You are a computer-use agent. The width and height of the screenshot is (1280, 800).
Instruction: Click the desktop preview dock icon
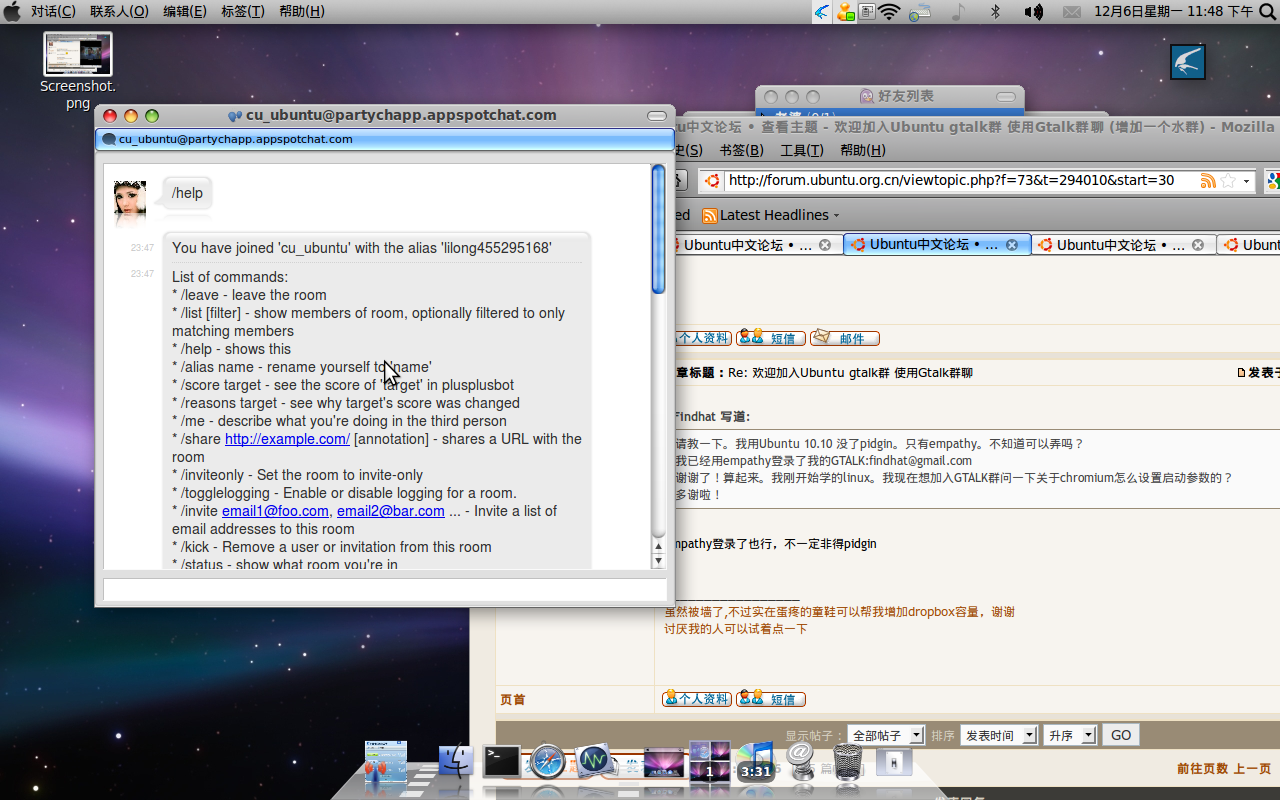[664, 764]
